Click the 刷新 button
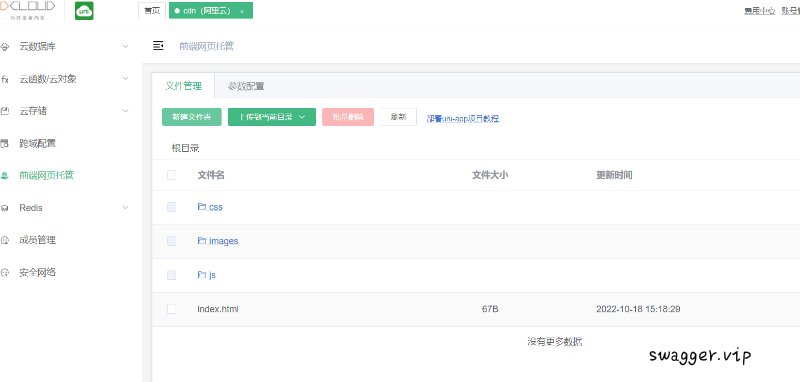 point(398,117)
